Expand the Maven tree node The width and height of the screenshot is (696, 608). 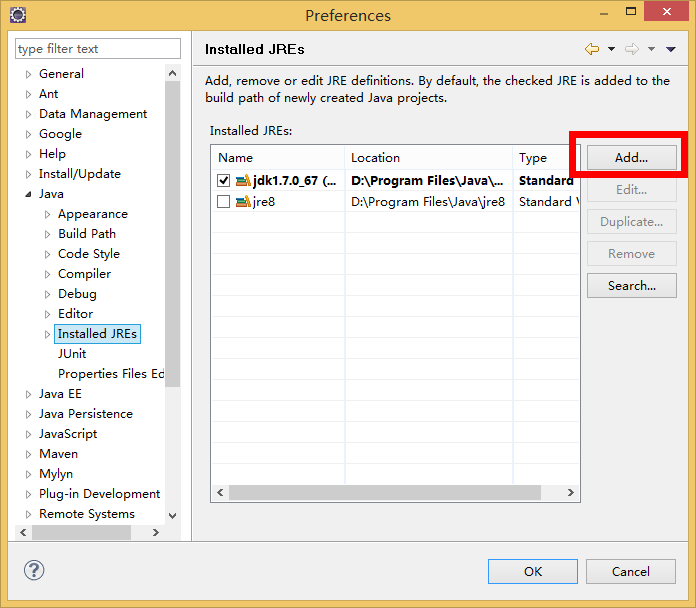28,454
